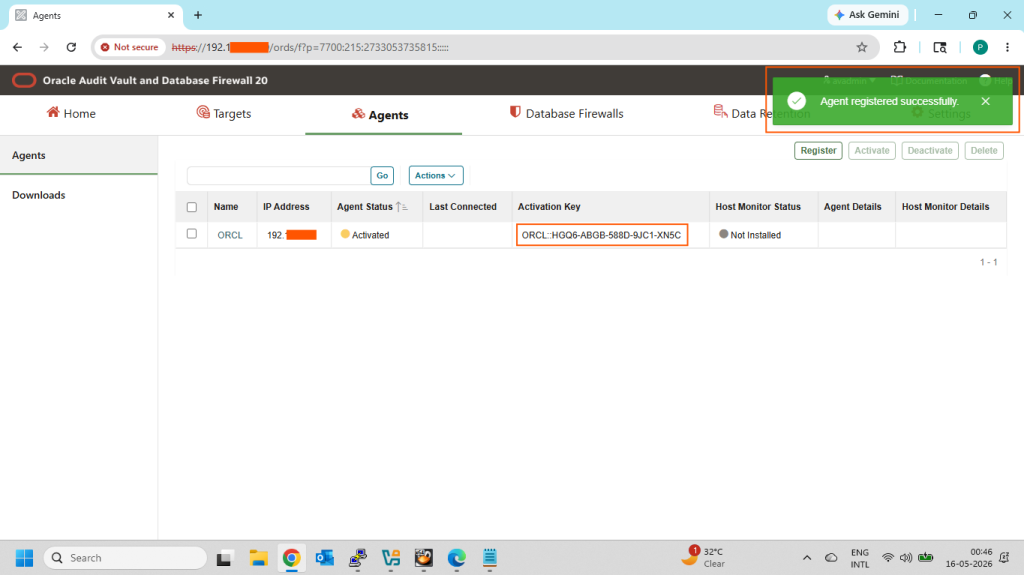Click the browser forward arrow
1024x575 pixels.
click(44, 47)
